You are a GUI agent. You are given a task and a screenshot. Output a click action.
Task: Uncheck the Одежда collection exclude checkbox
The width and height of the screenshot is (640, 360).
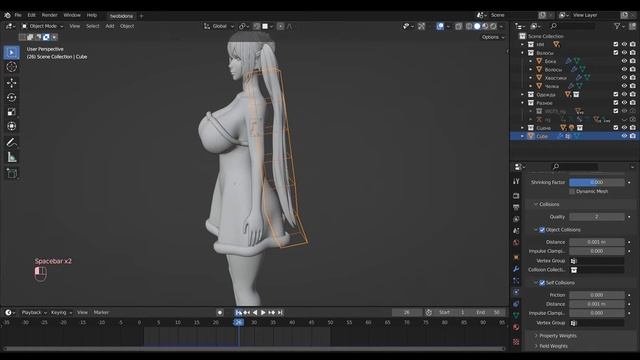tap(616, 95)
